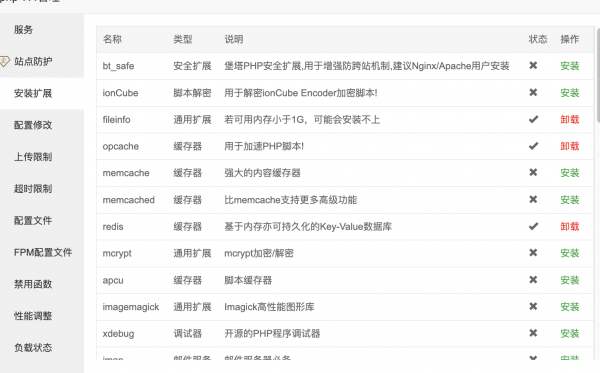Viewport: 600px width, 373px height.
Task: Open the 上传限制 section
Action: (x=33, y=157)
